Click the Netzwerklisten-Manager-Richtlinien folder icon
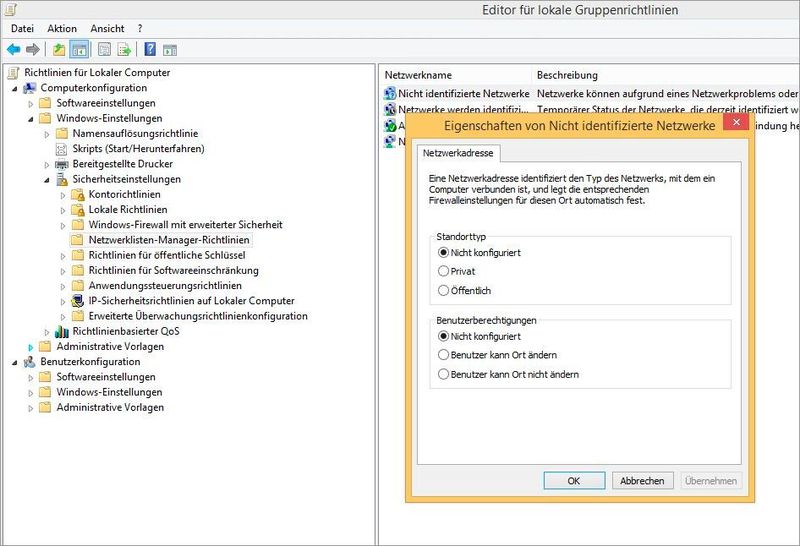 [78, 240]
